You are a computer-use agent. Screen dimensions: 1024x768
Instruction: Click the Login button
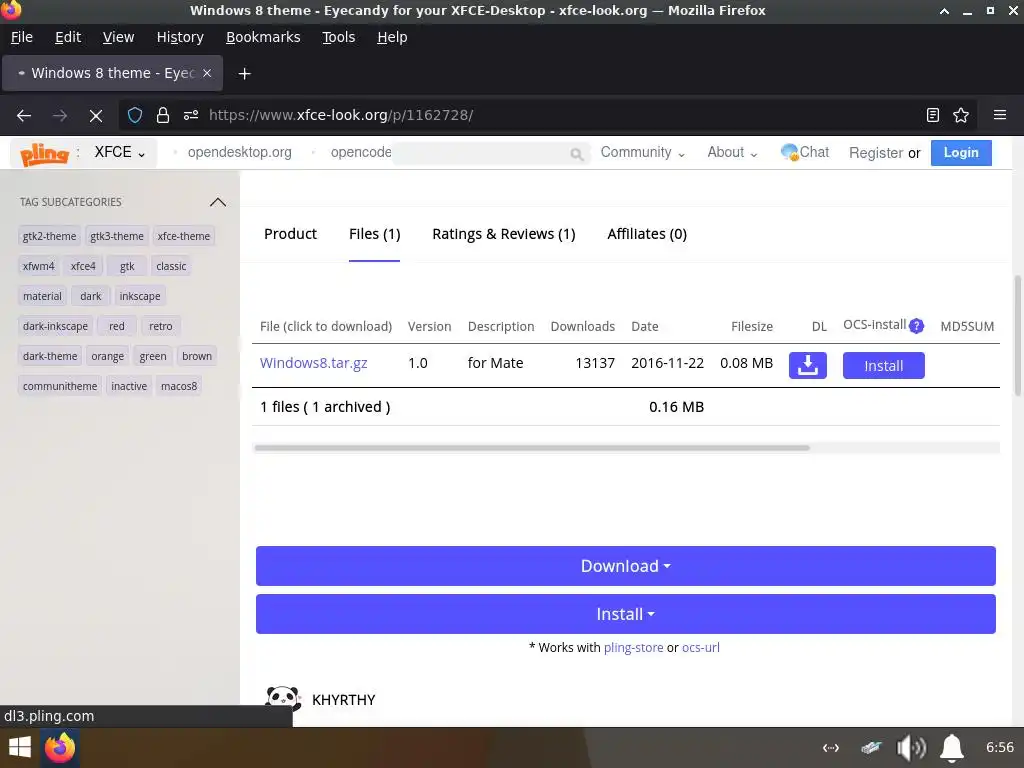point(961,153)
